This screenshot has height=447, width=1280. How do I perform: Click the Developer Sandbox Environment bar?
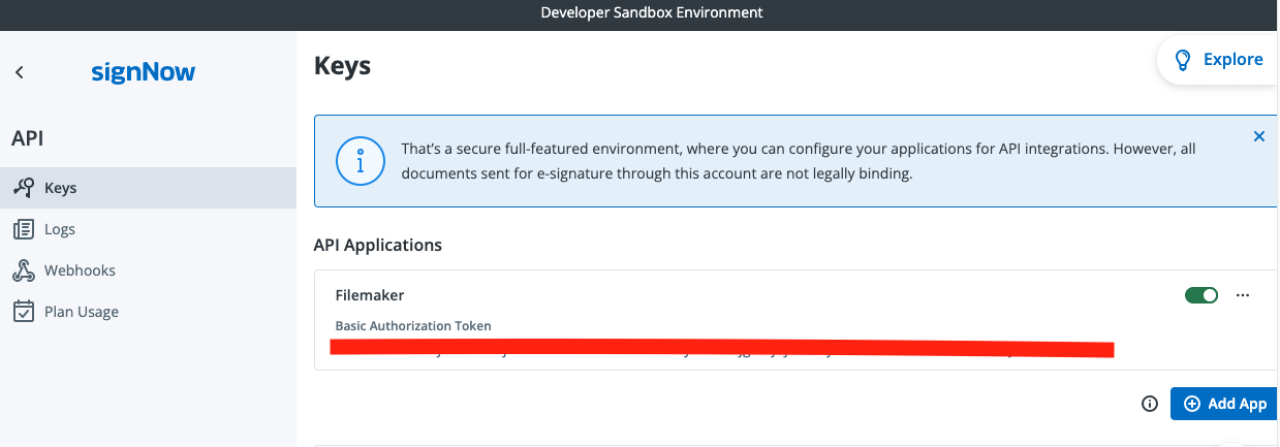(x=640, y=13)
